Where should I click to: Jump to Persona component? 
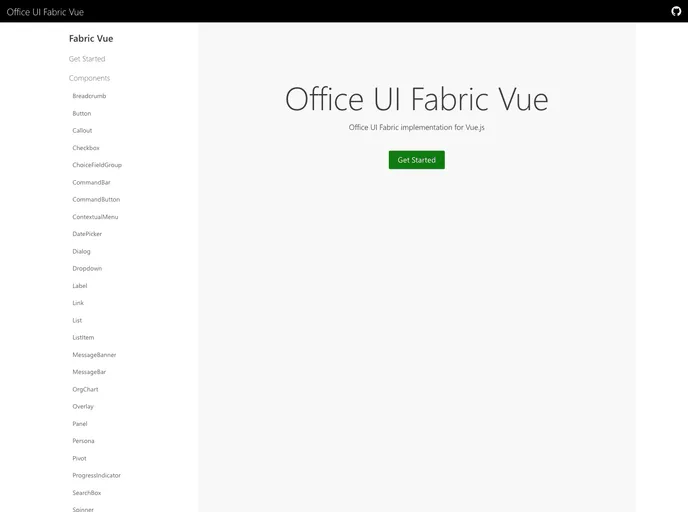[x=83, y=441]
